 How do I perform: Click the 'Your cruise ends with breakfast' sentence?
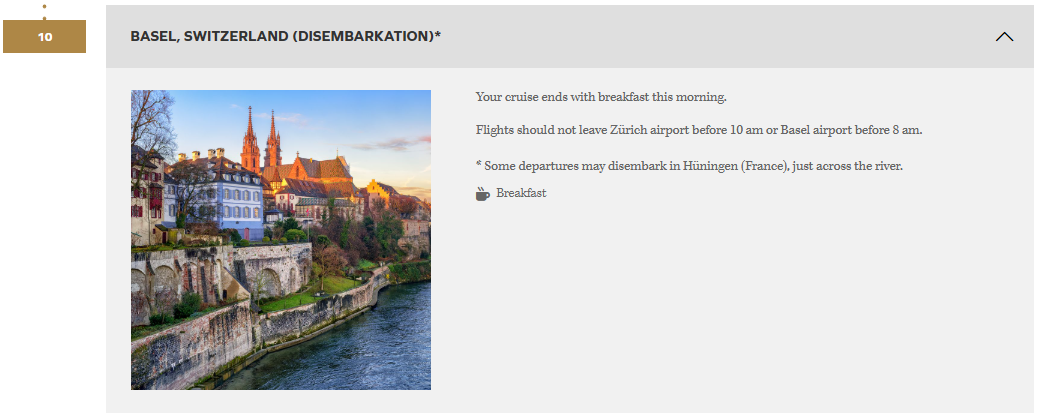click(600, 97)
